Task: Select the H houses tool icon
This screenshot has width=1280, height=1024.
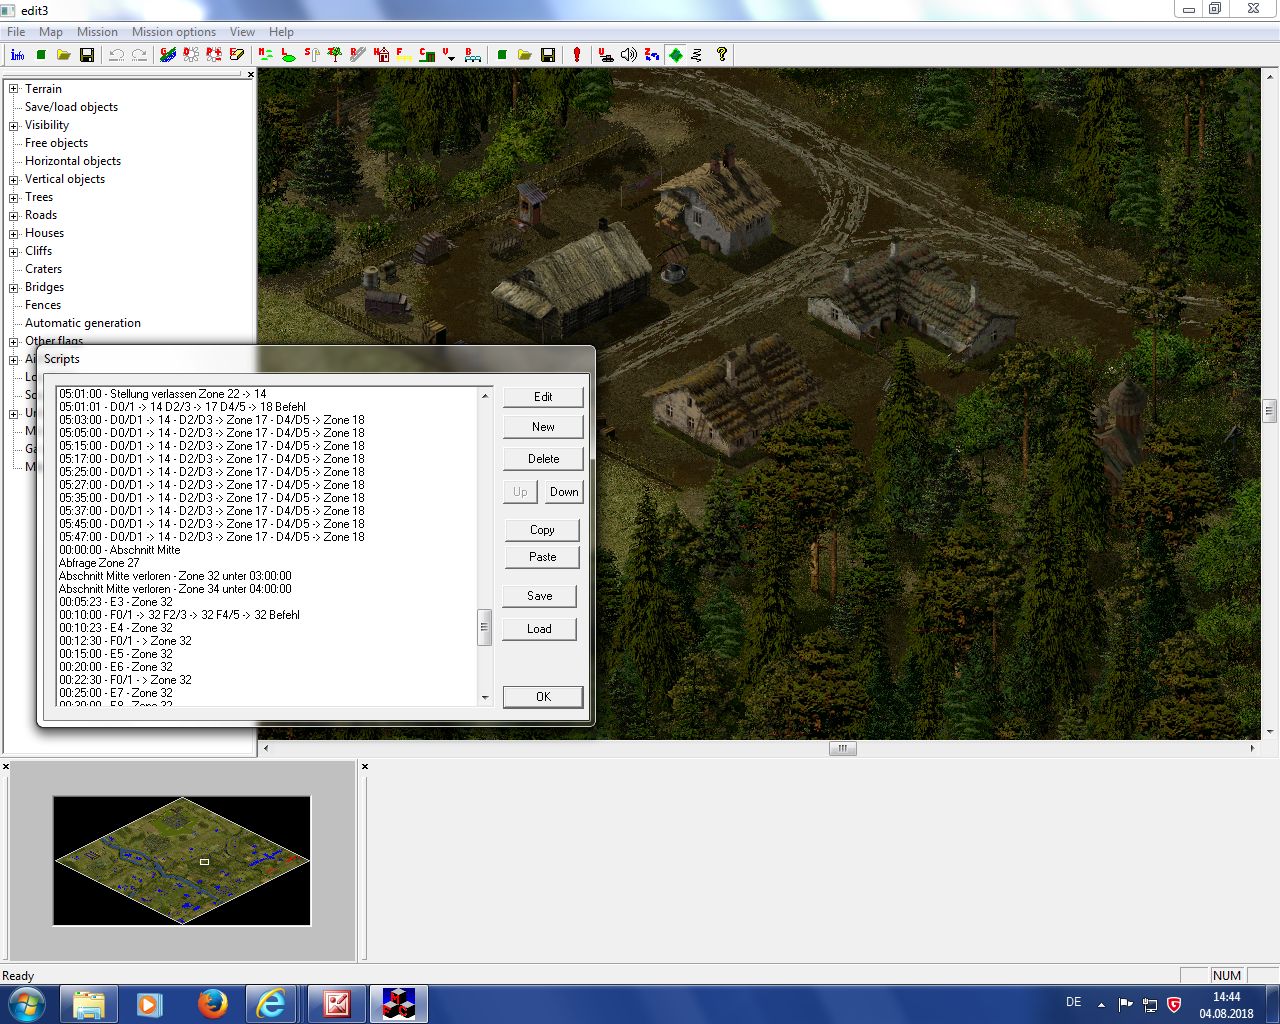Action: 381,55
